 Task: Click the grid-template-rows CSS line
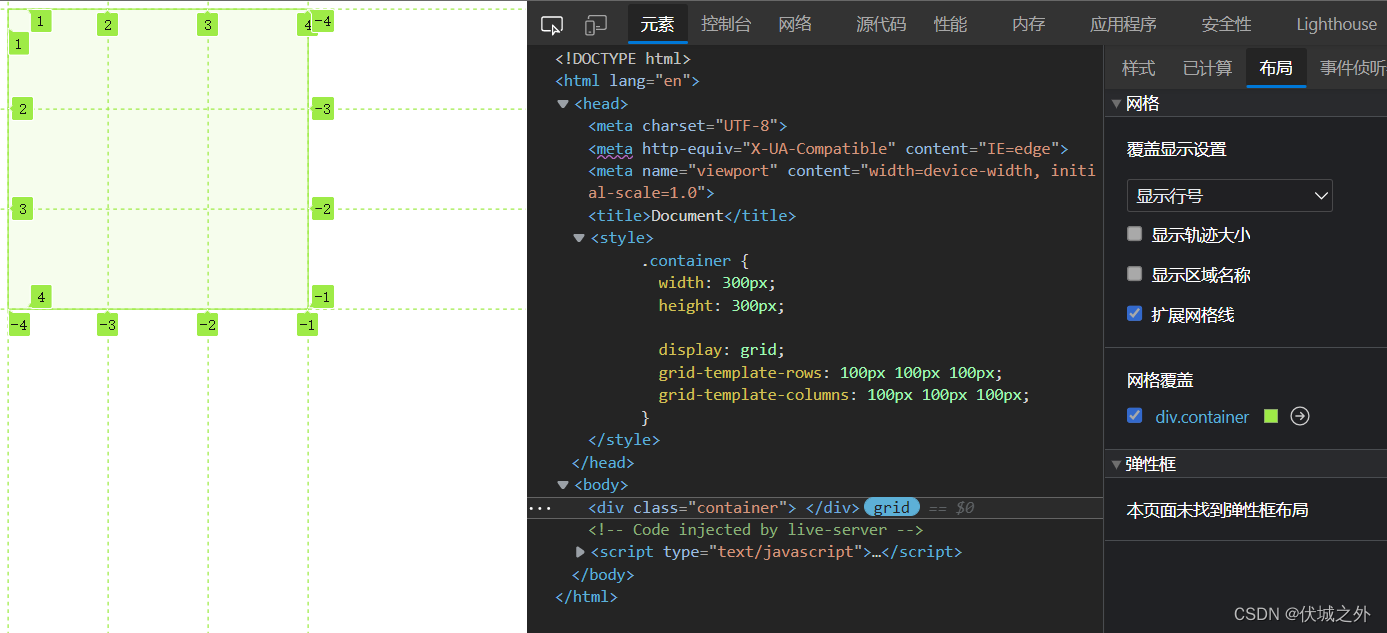[x=830, y=373]
